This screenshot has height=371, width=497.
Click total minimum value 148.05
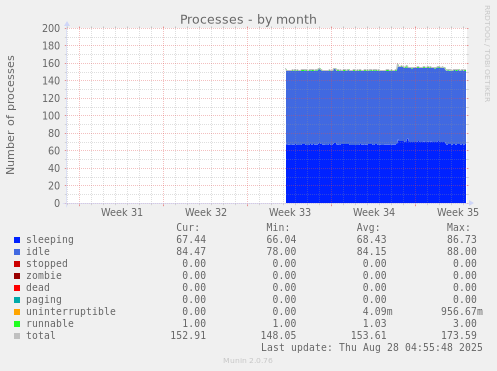pyautogui.click(x=278, y=336)
